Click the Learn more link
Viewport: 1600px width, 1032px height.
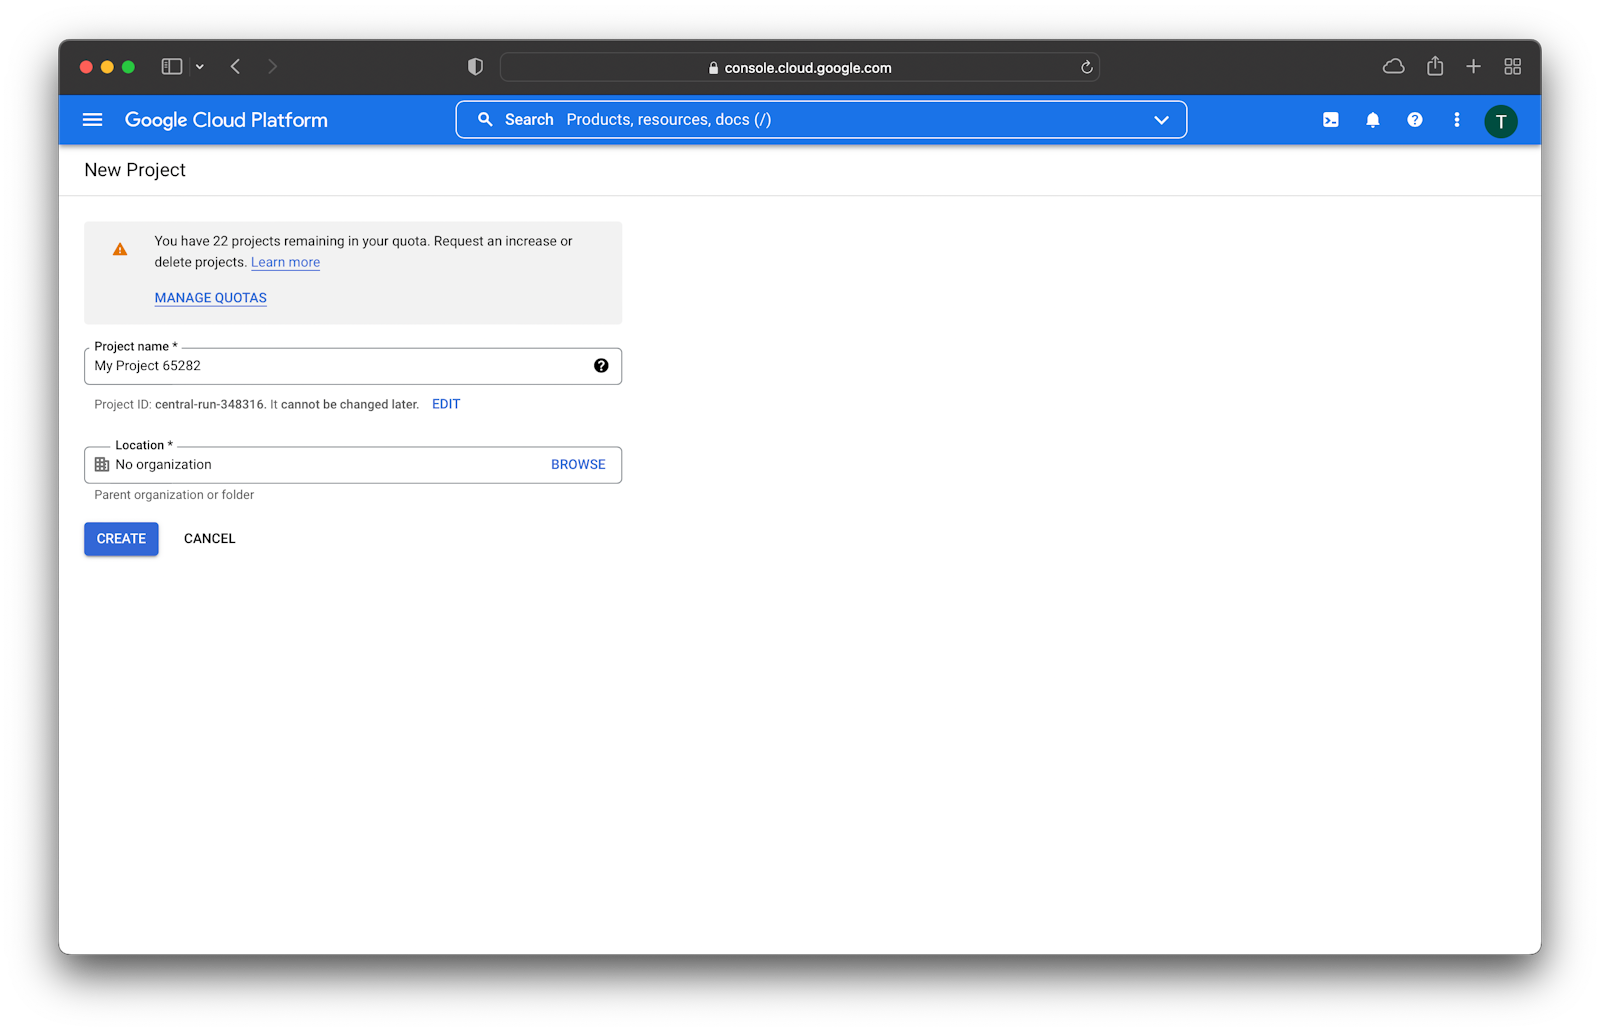[x=285, y=262]
